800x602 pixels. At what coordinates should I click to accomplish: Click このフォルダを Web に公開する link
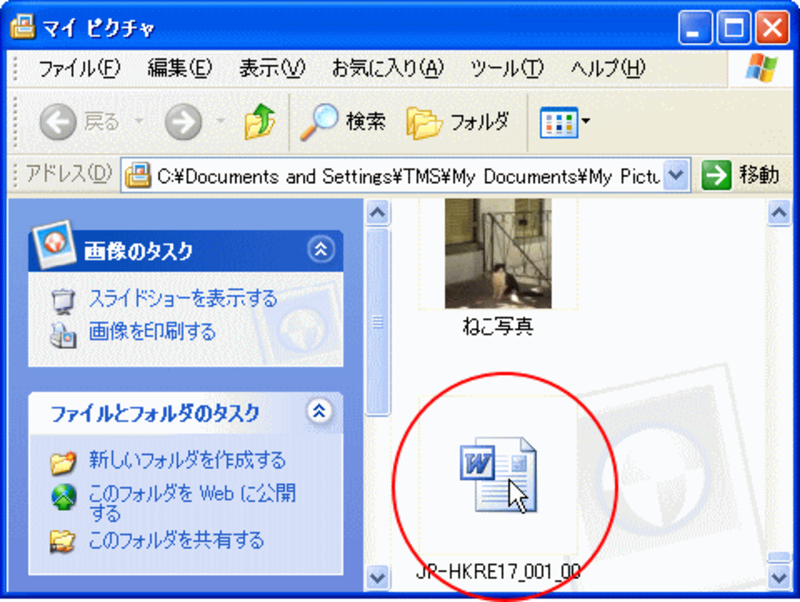click(x=192, y=503)
